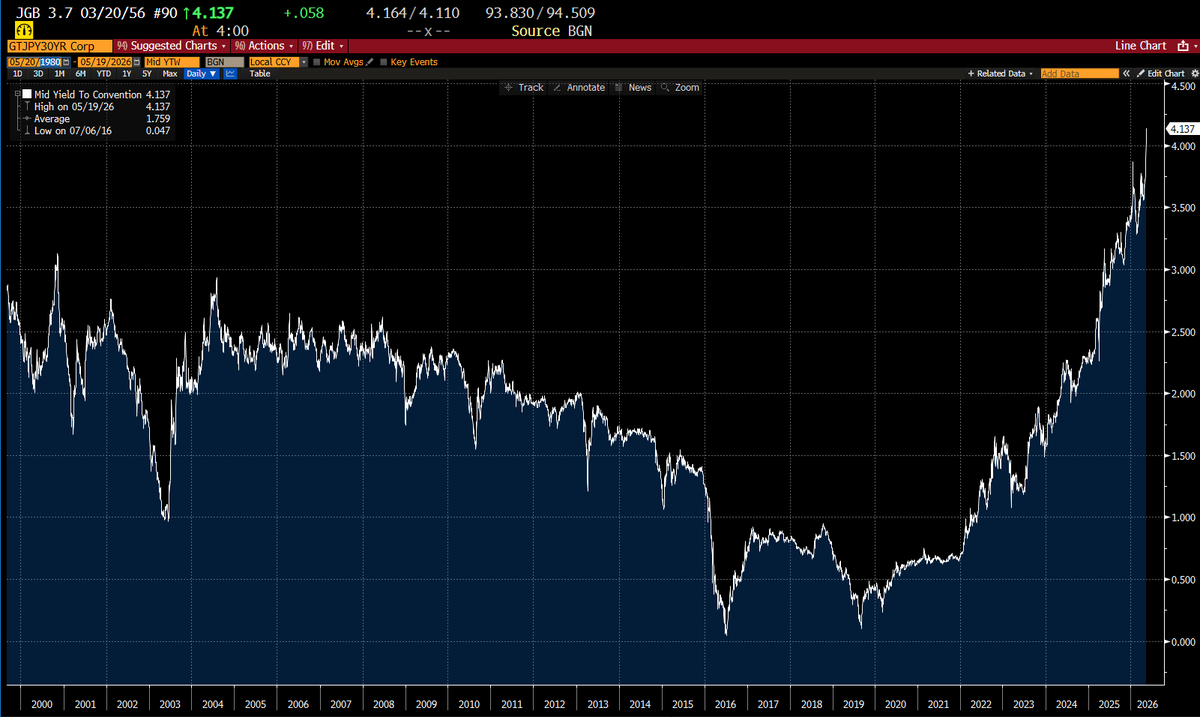This screenshot has height=717, width=1200.
Task: Open the Suggested Charts dropdown
Action: [172, 46]
